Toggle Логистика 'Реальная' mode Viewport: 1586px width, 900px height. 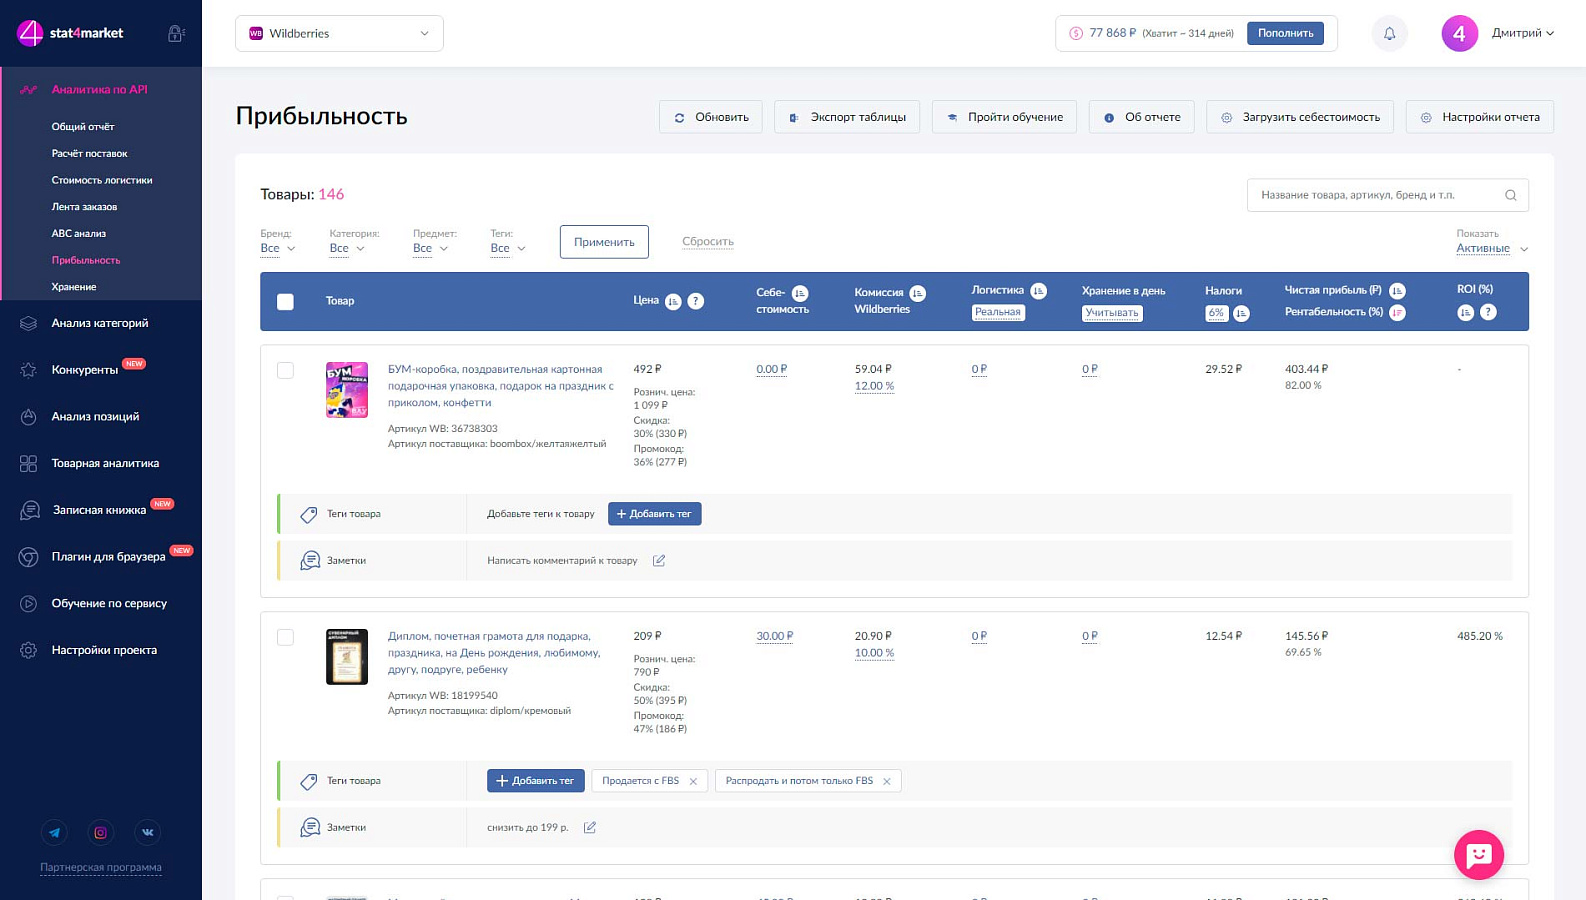[998, 312]
